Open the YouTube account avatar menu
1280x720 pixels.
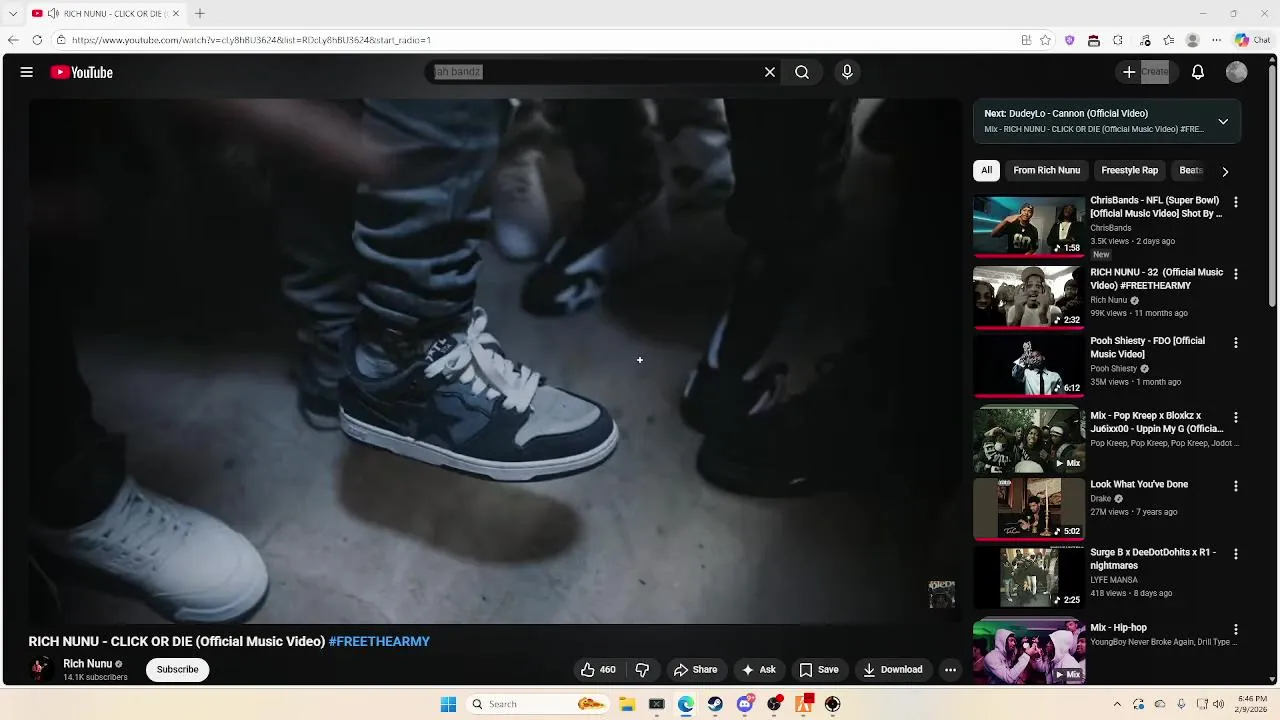pos(1237,72)
